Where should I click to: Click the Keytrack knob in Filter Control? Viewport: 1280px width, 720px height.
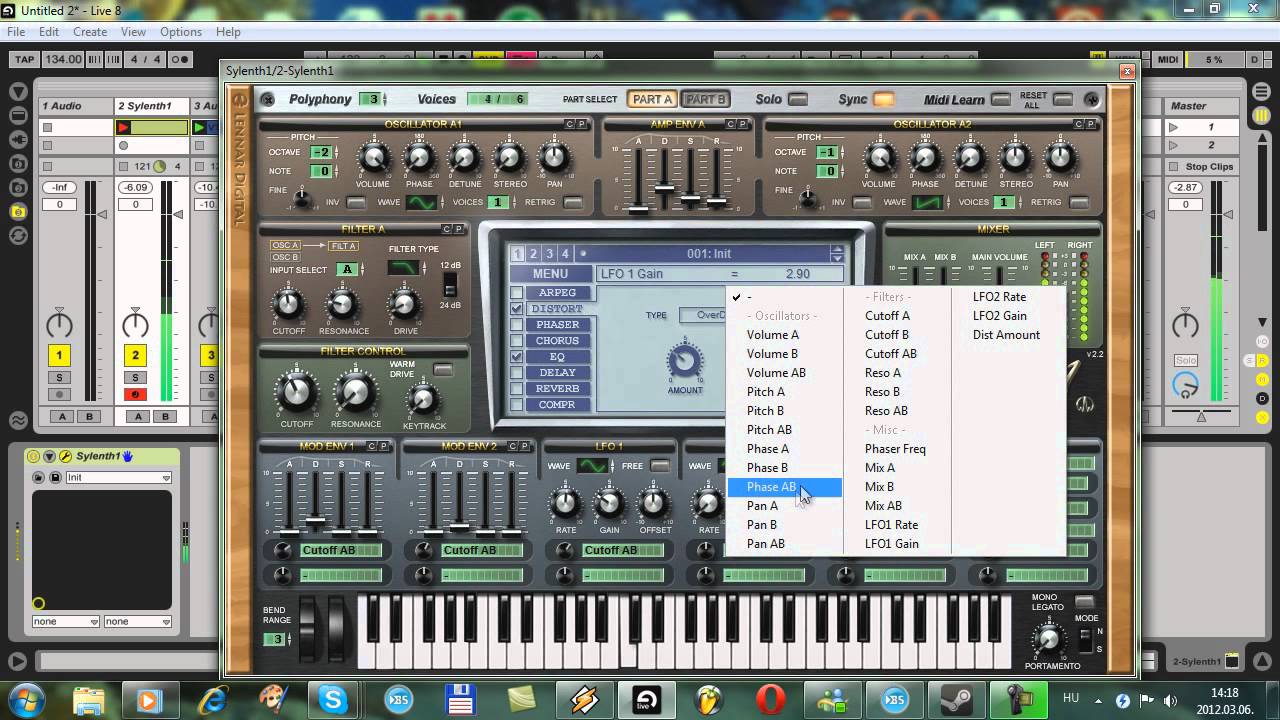tap(423, 400)
